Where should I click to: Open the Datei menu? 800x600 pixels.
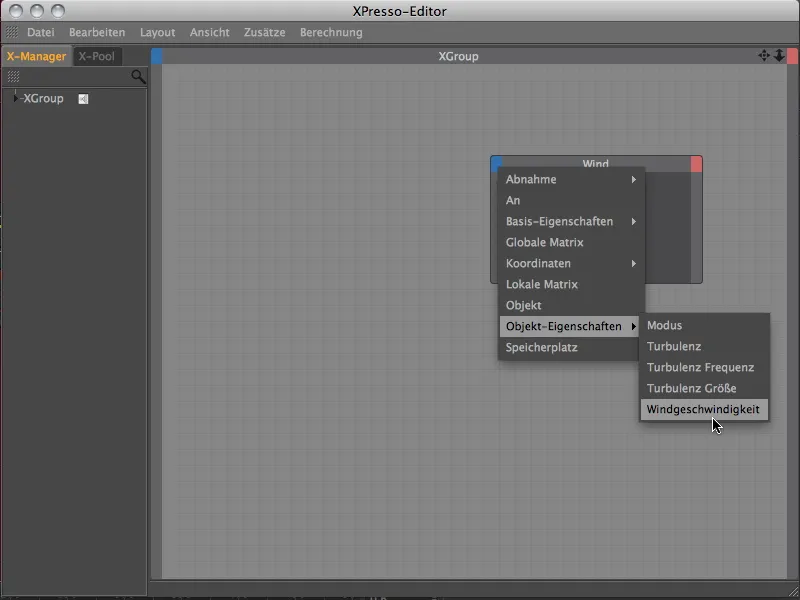click(x=41, y=32)
